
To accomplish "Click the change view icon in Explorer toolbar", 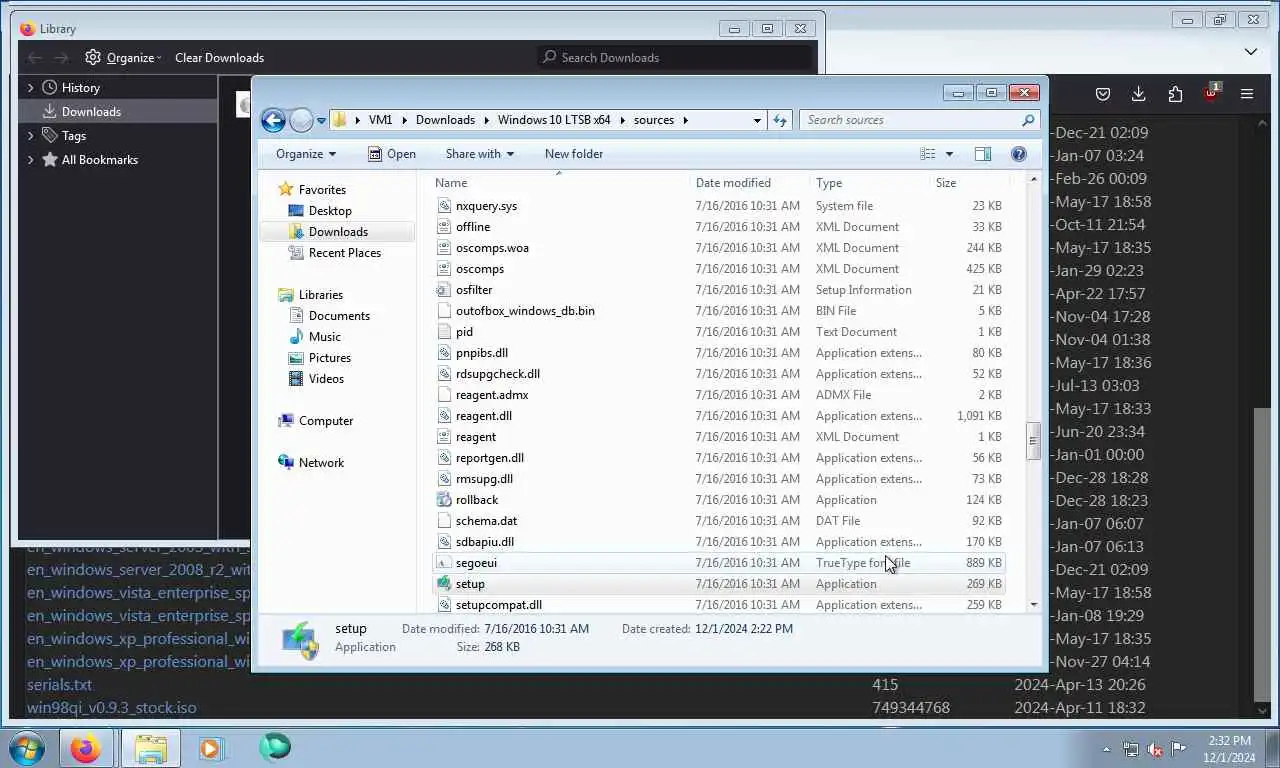I will pyautogui.click(x=928, y=154).
